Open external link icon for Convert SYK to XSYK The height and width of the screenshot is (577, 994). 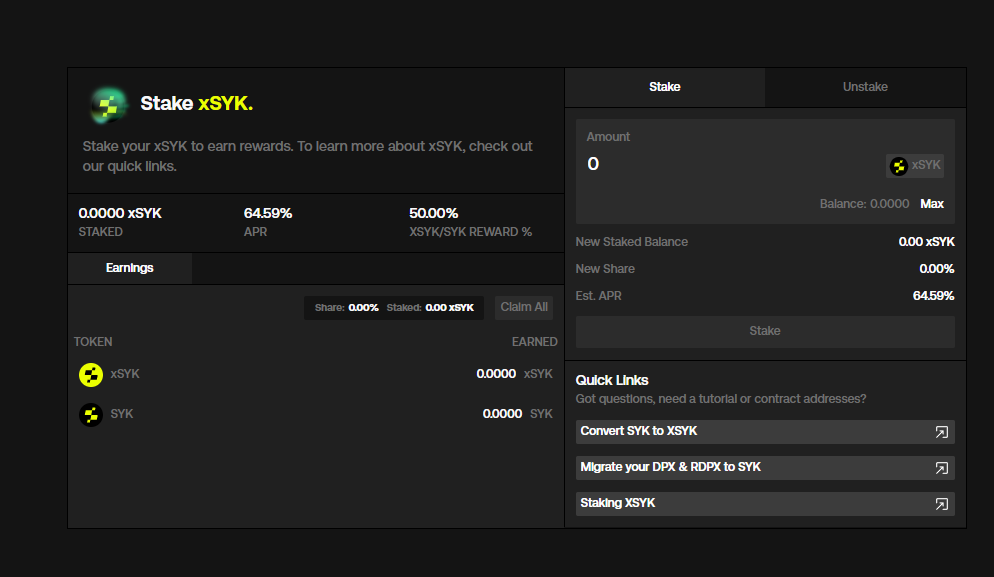click(941, 432)
